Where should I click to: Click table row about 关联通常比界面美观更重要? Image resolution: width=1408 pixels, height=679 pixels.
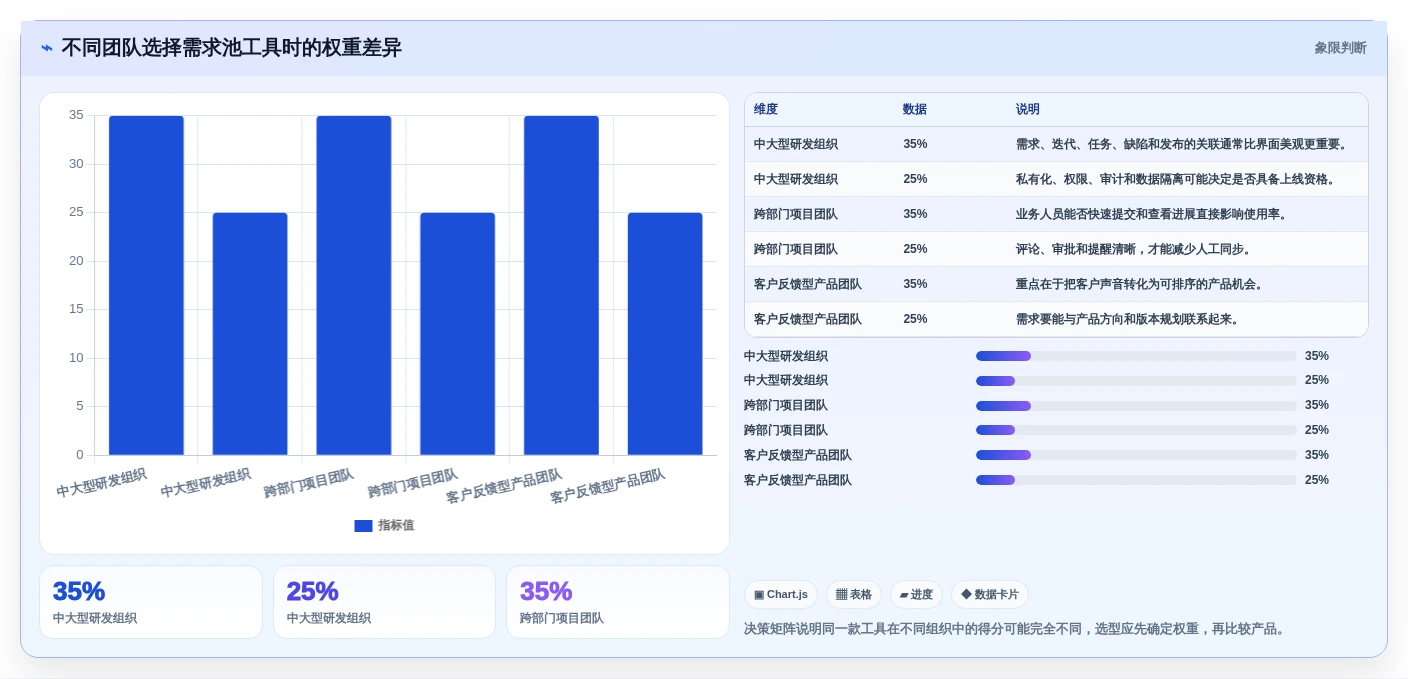coord(1056,144)
